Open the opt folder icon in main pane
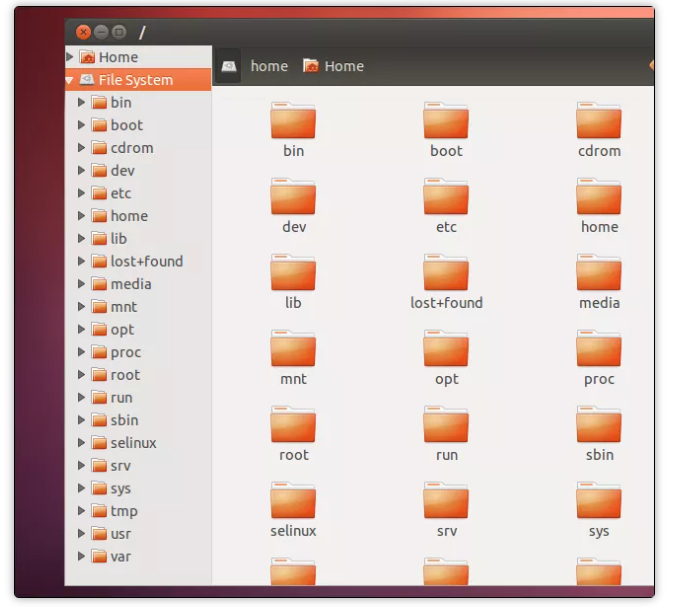This screenshot has width=673, height=607. [x=446, y=349]
